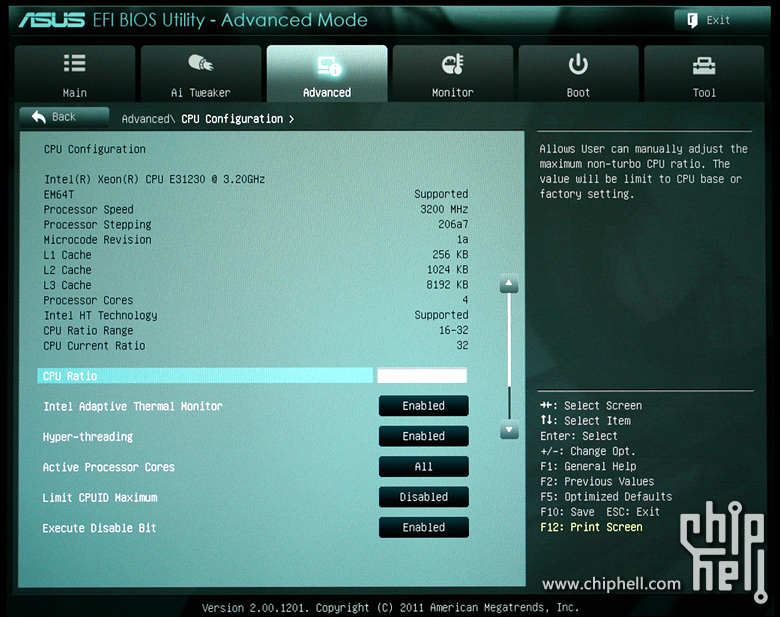Image resolution: width=780 pixels, height=617 pixels.
Task: Click the vertical scrollbar track
Action: point(509,356)
